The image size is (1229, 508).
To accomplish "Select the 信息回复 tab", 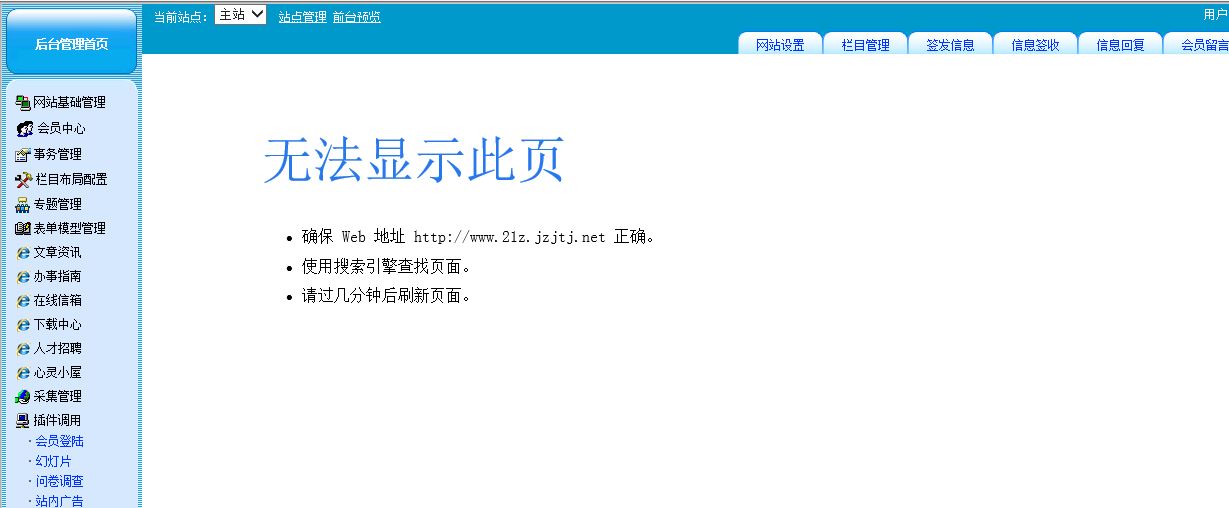I will [x=1120, y=45].
